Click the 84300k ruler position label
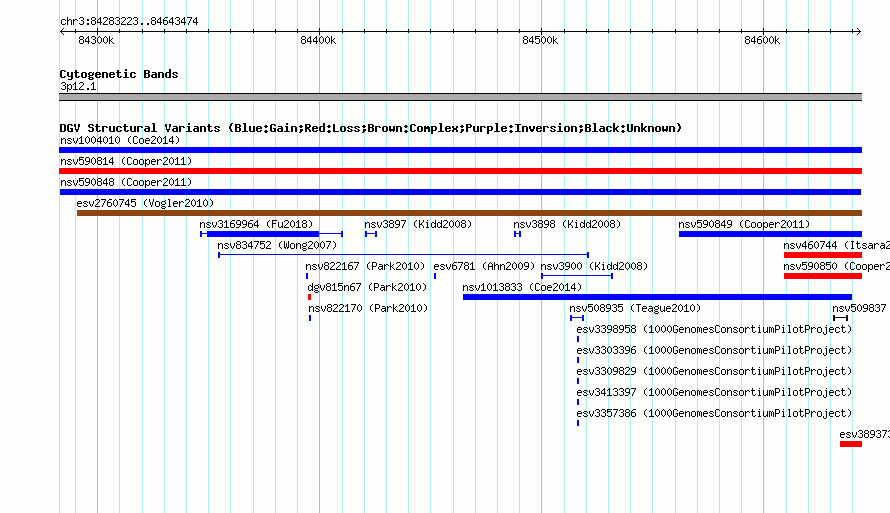The height and width of the screenshot is (513, 890). (96, 40)
